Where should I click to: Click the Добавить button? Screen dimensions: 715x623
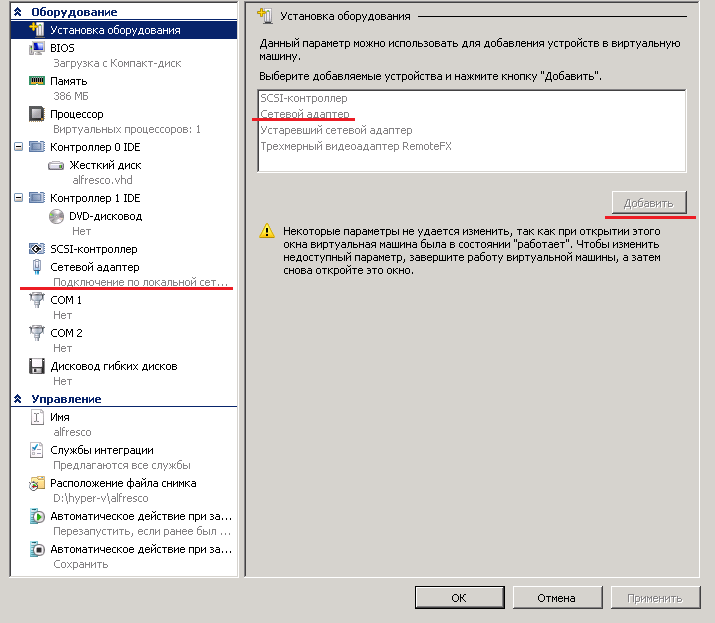pyautogui.click(x=649, y=202)
